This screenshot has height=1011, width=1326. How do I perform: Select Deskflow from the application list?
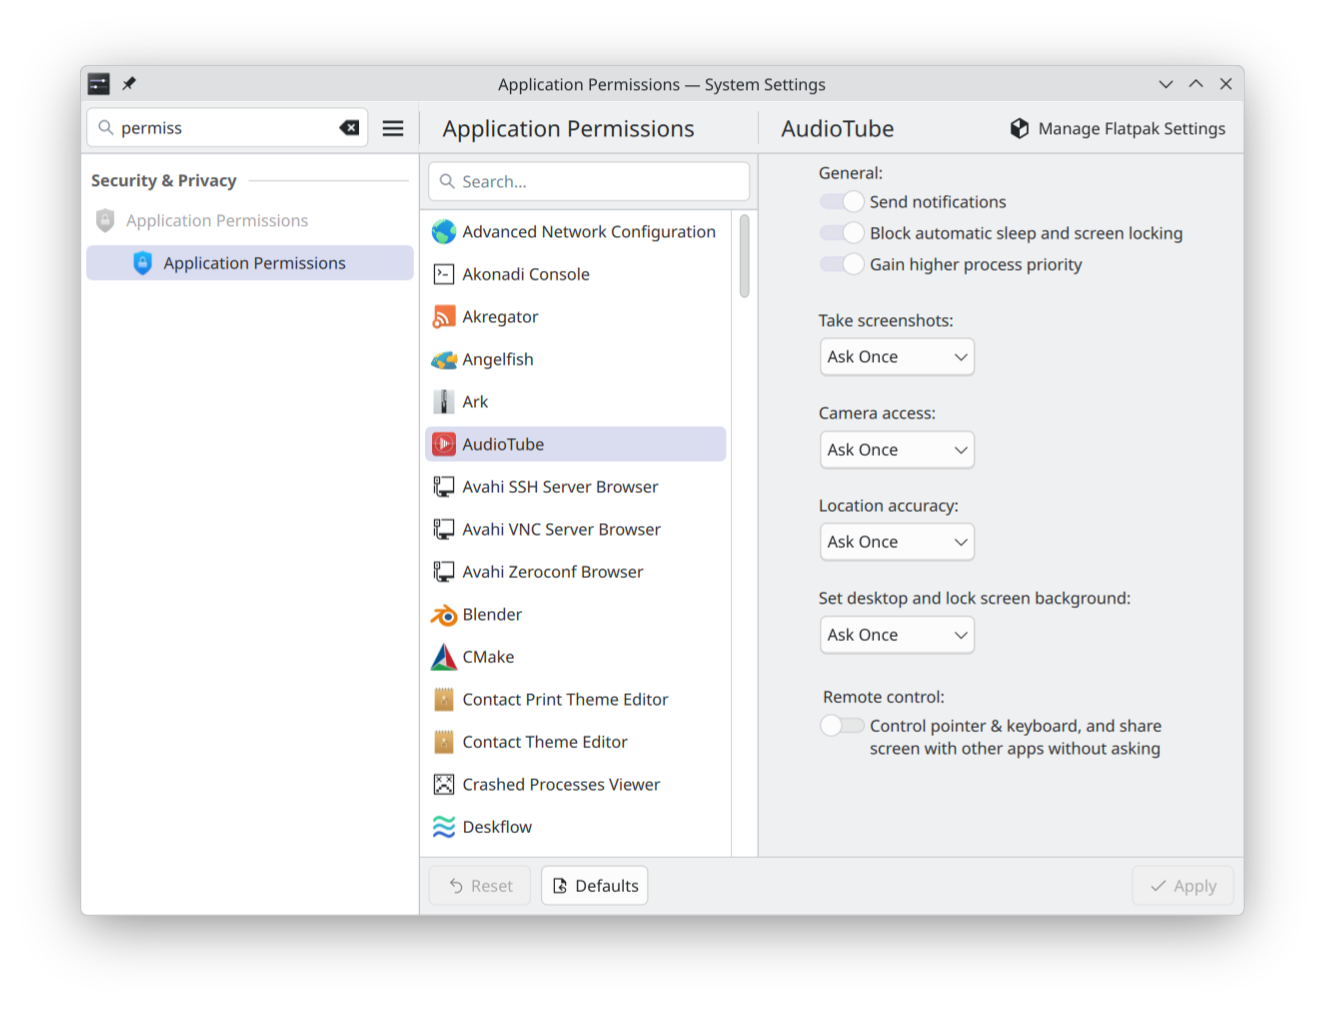point(497,826)
